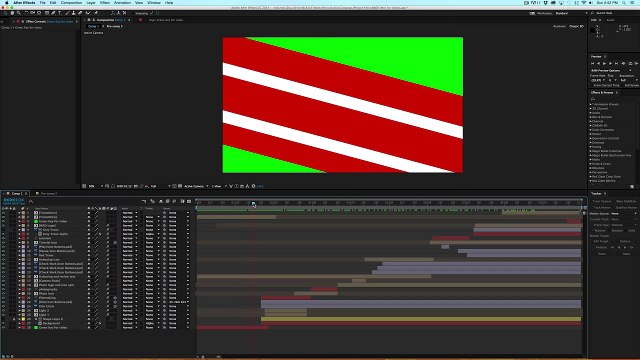Click the timeline search icon beside timecode
The height and width of the screenshot is (360, 640).
click(31, 201)
